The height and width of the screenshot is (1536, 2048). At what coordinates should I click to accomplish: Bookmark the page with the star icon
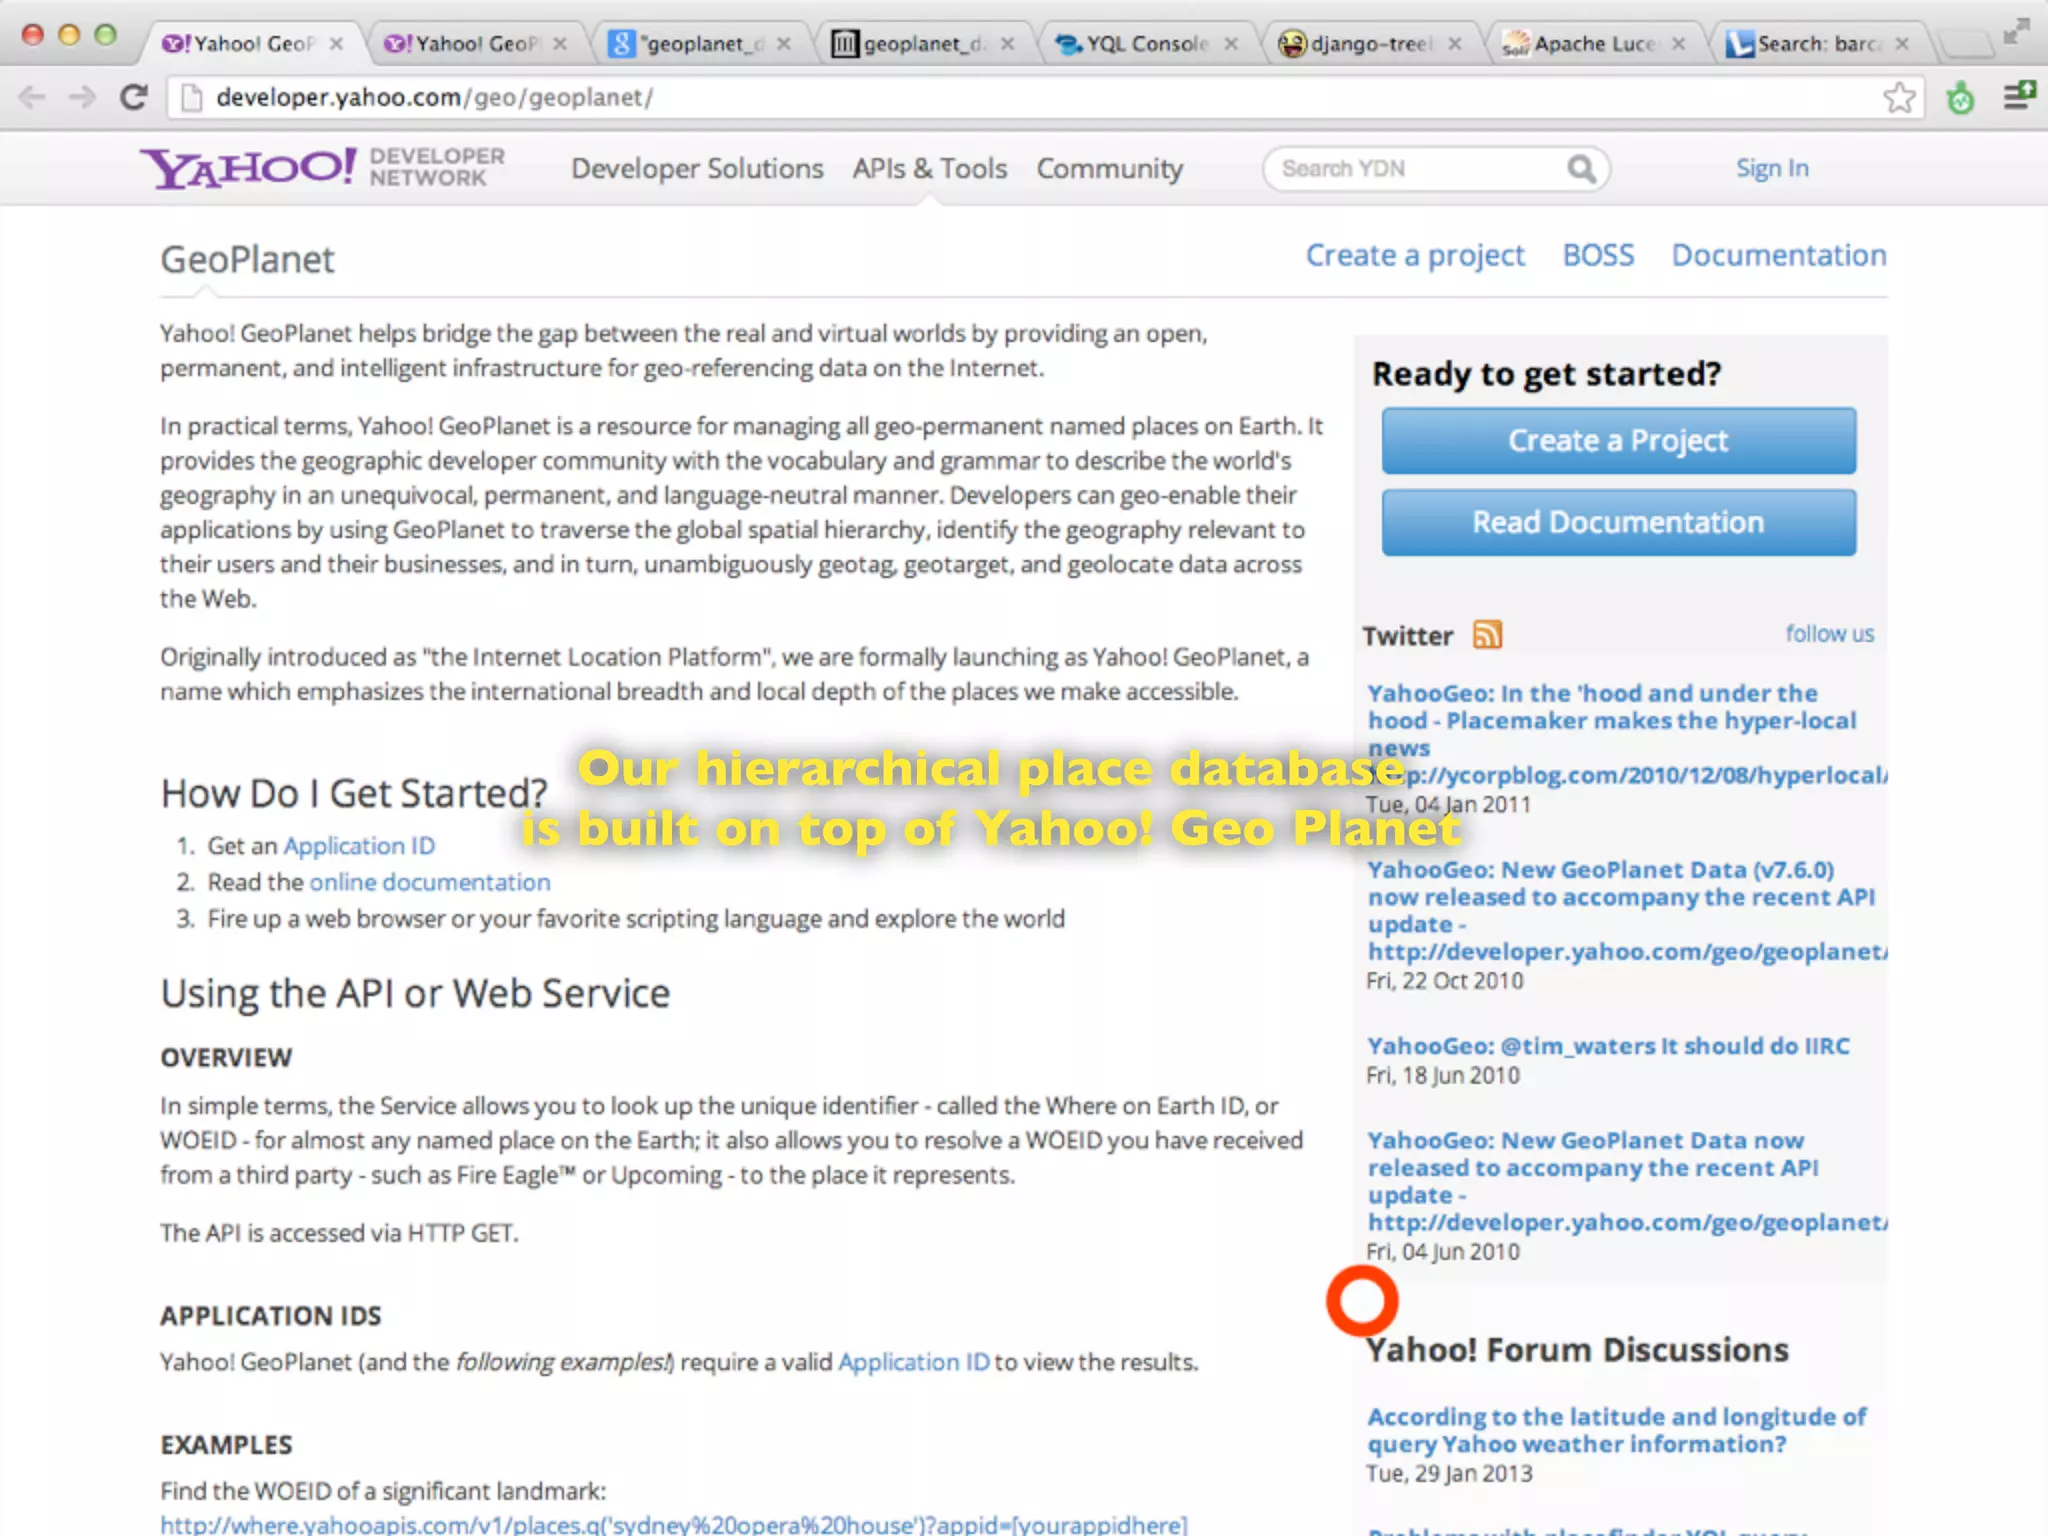pos(1899,98)
